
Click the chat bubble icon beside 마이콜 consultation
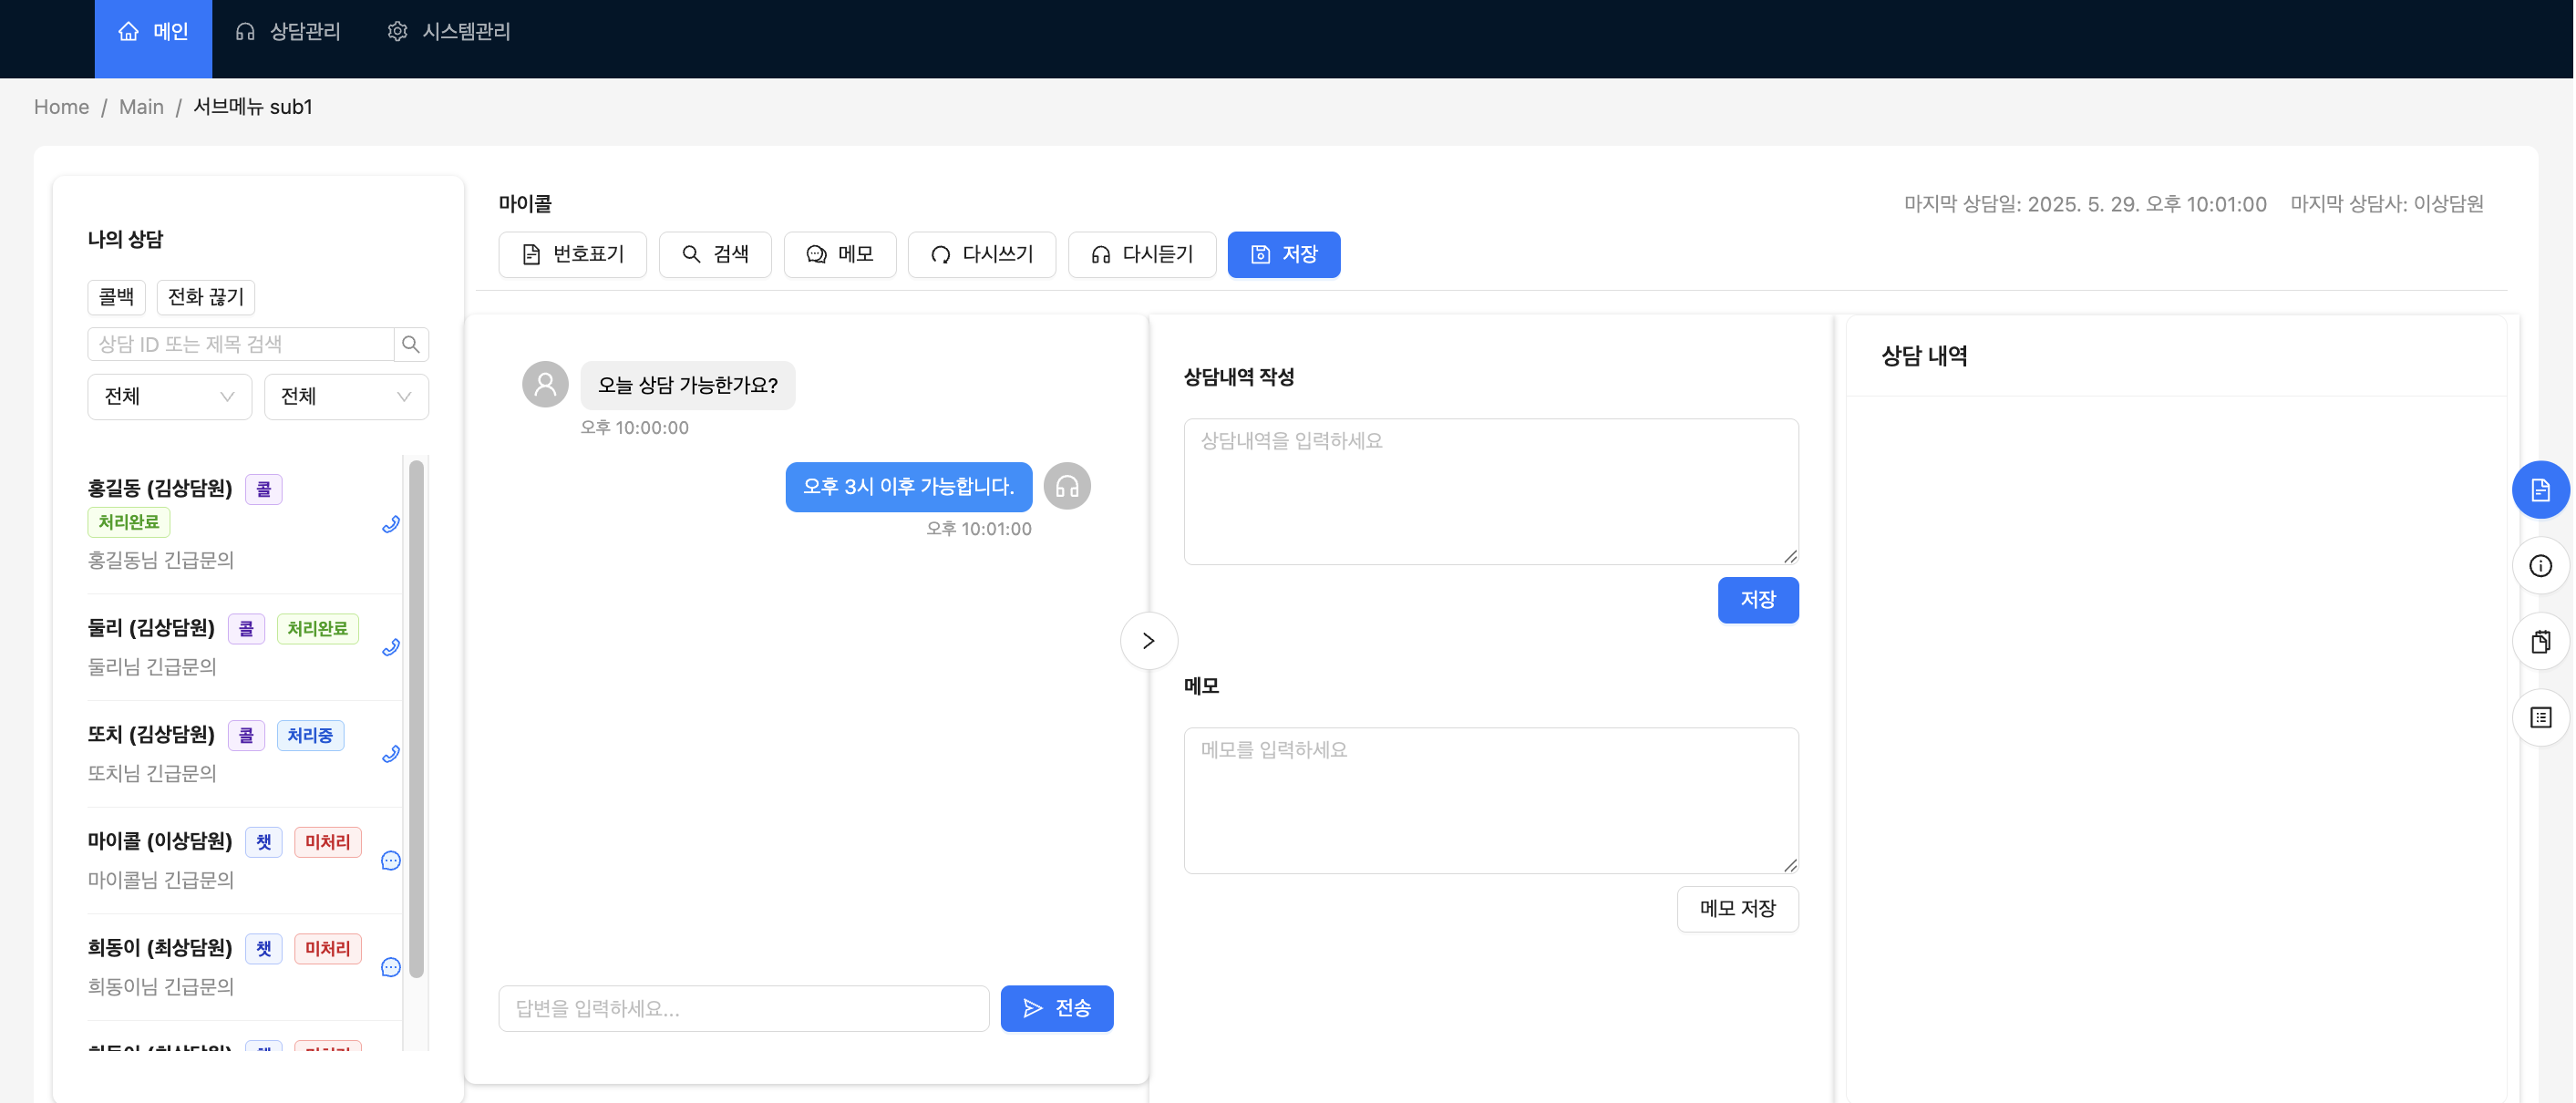(390, 861)
